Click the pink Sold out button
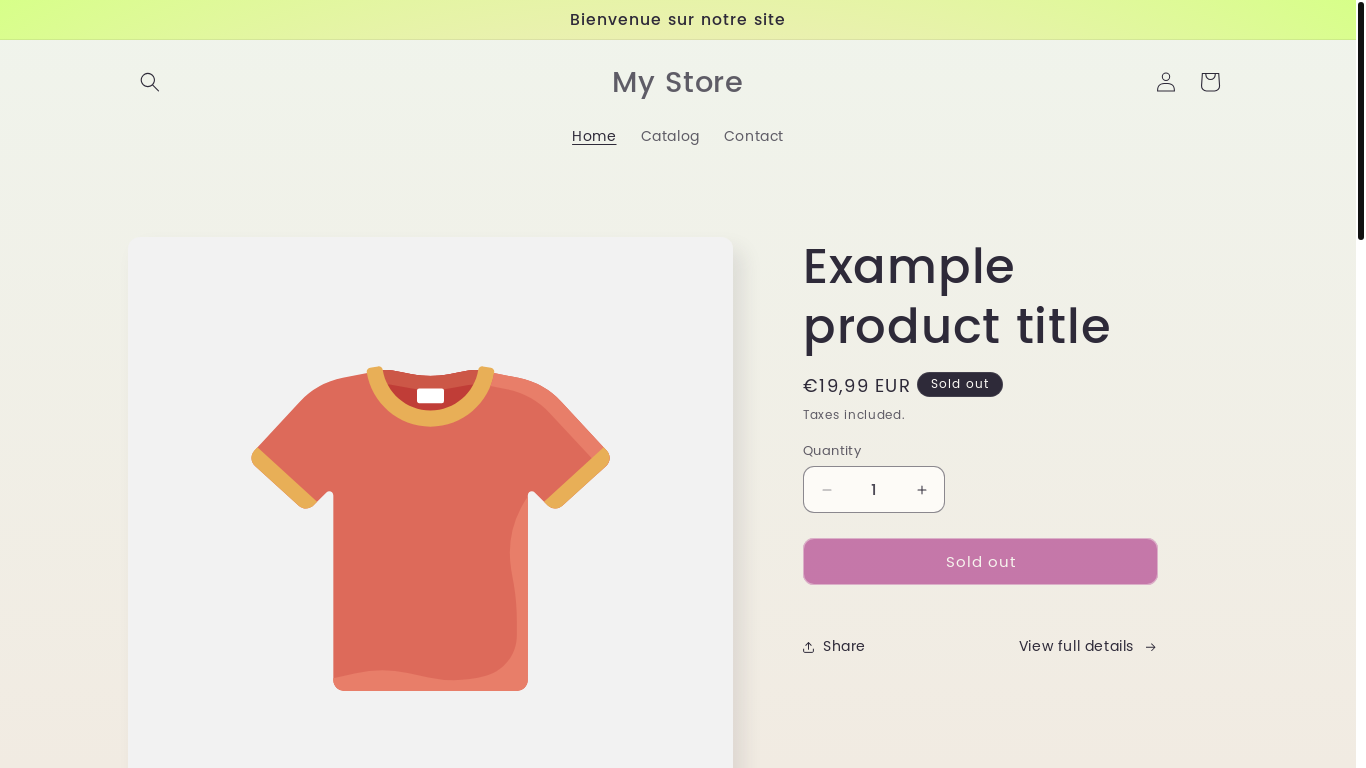Image resolution: width=1366 pixels, height=768 pixels. pyautogui.click(x=980, y=562)
